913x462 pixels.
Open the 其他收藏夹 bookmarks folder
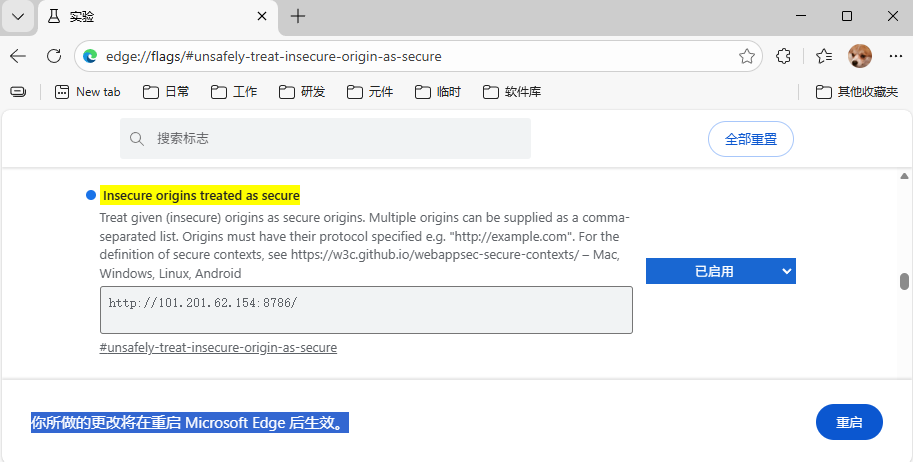point(857,92)
